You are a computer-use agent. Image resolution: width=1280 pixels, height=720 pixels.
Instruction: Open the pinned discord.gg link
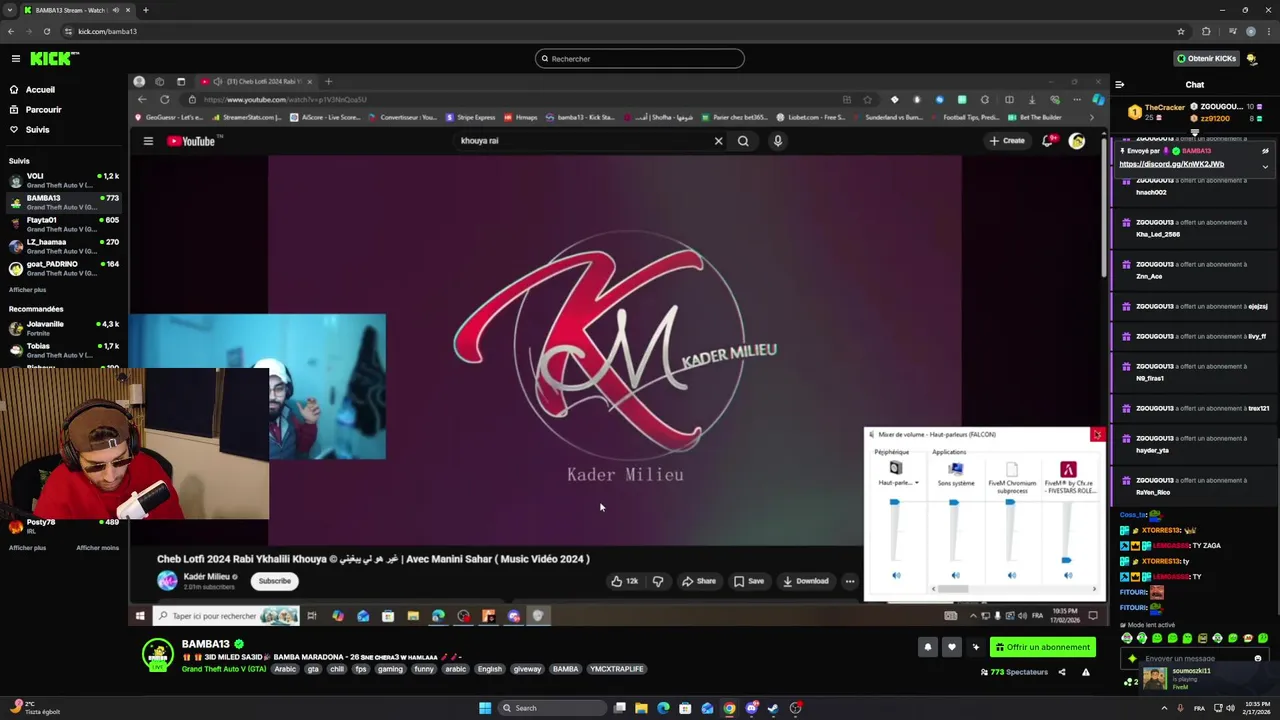1171,164
